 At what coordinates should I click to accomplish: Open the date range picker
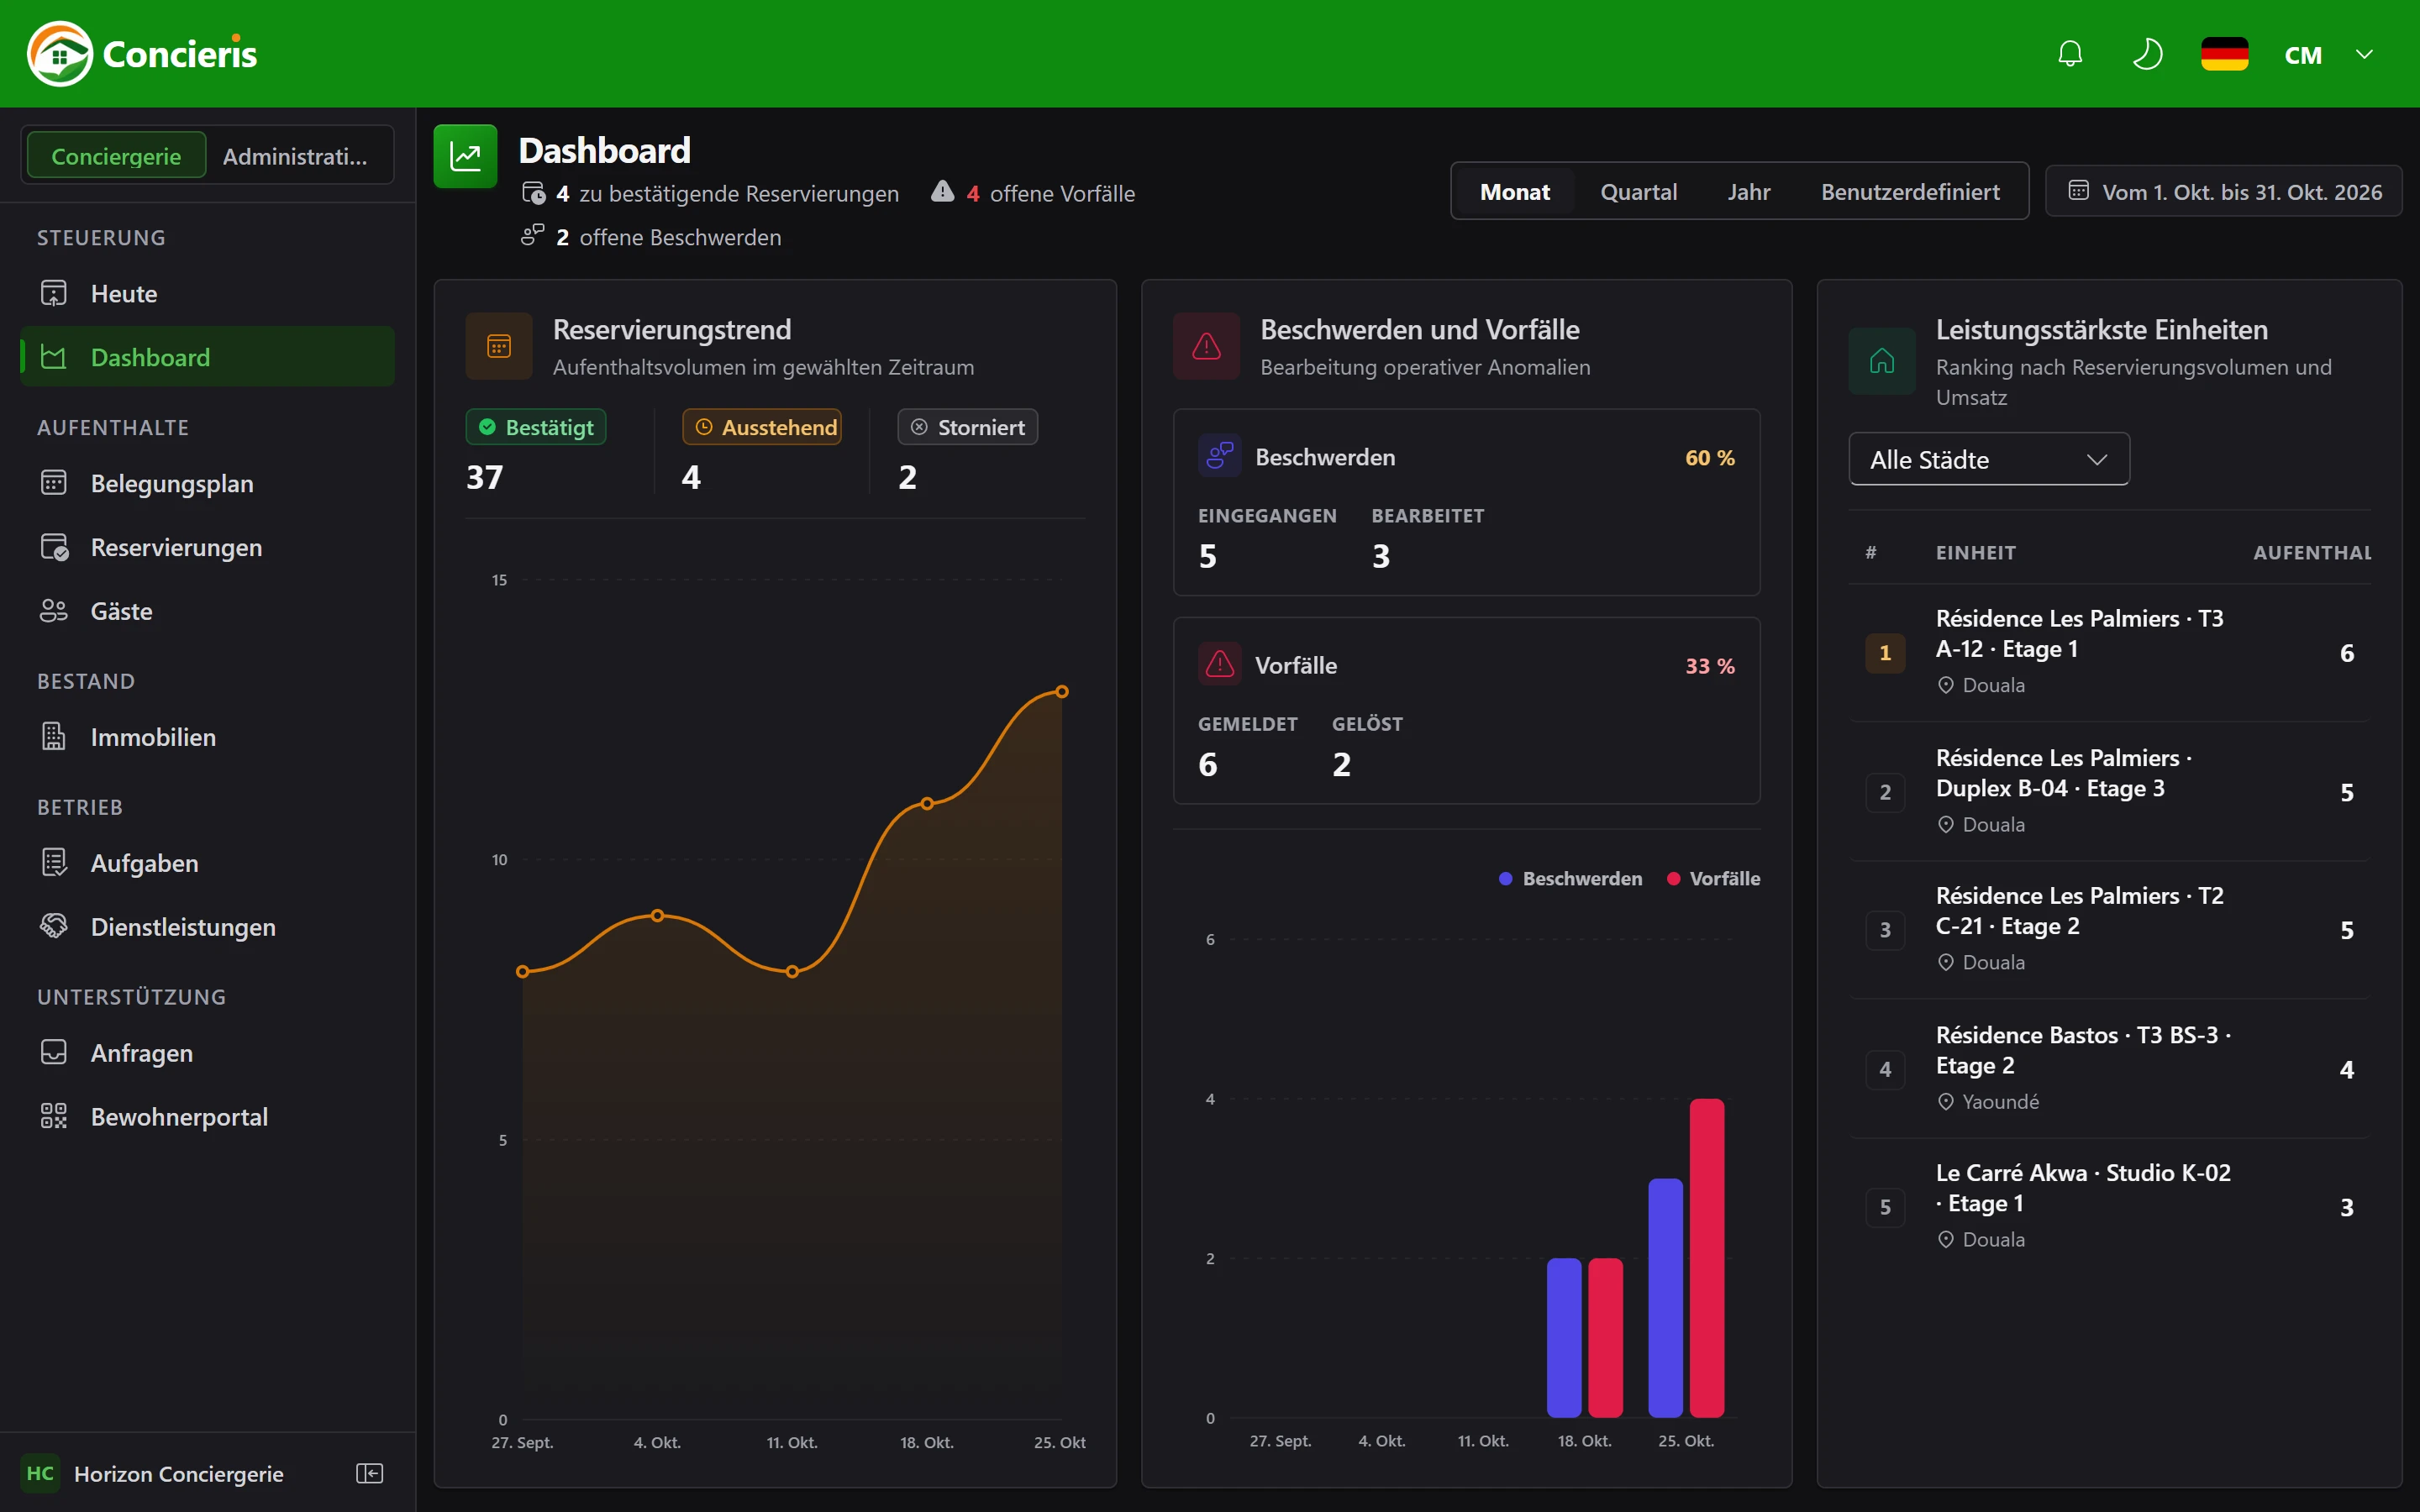point(2223,191)
